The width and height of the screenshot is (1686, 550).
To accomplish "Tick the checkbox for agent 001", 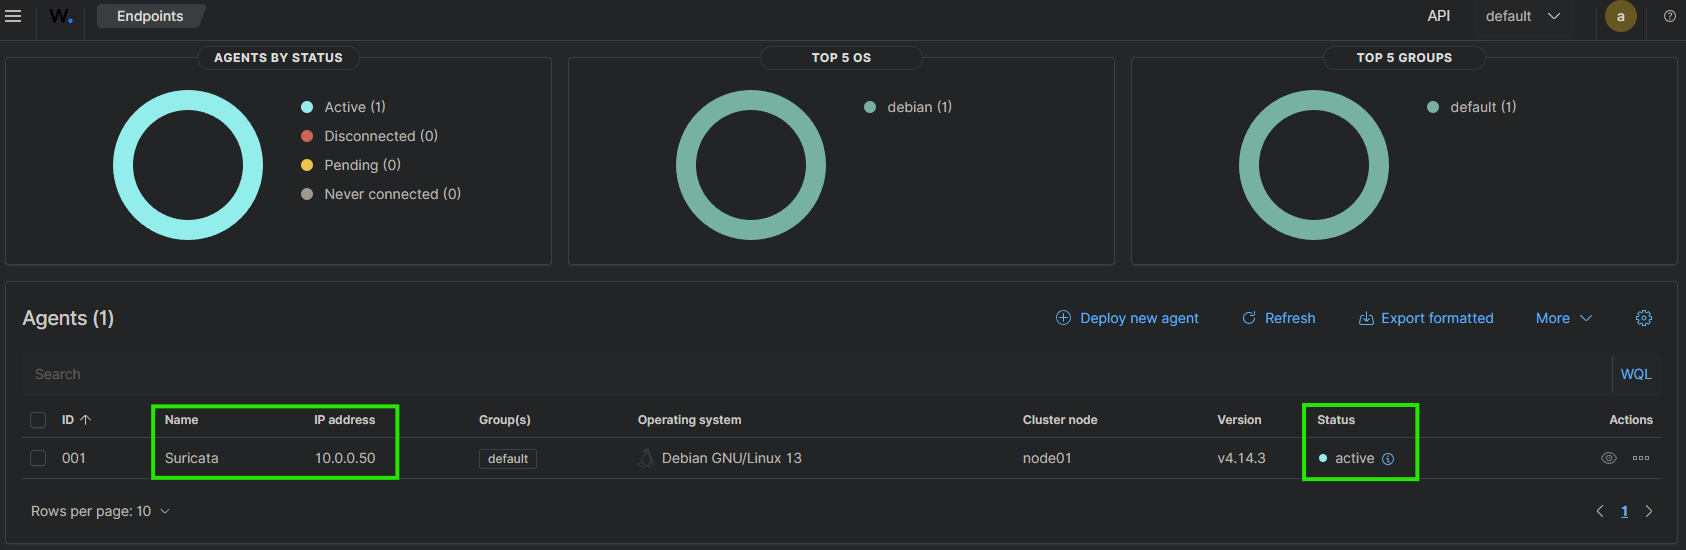I will [38, 458].
